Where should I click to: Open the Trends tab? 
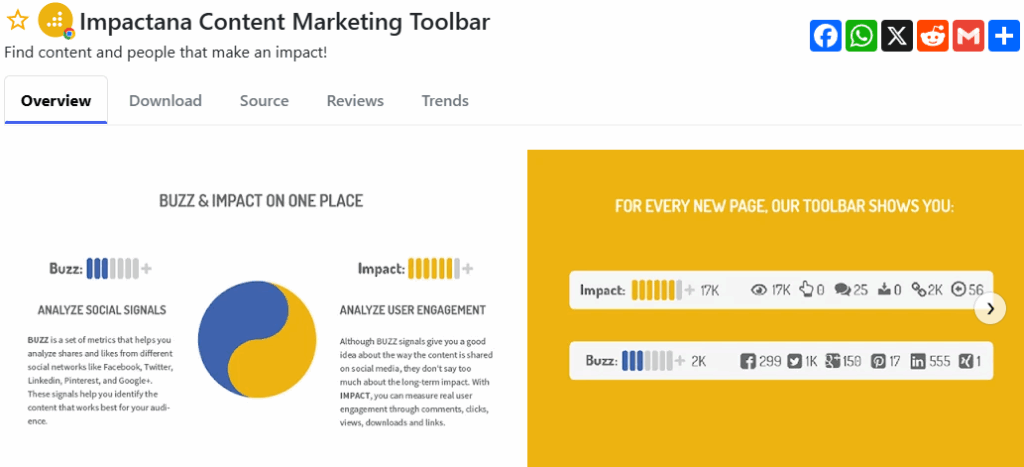click(x=445, y=101)
